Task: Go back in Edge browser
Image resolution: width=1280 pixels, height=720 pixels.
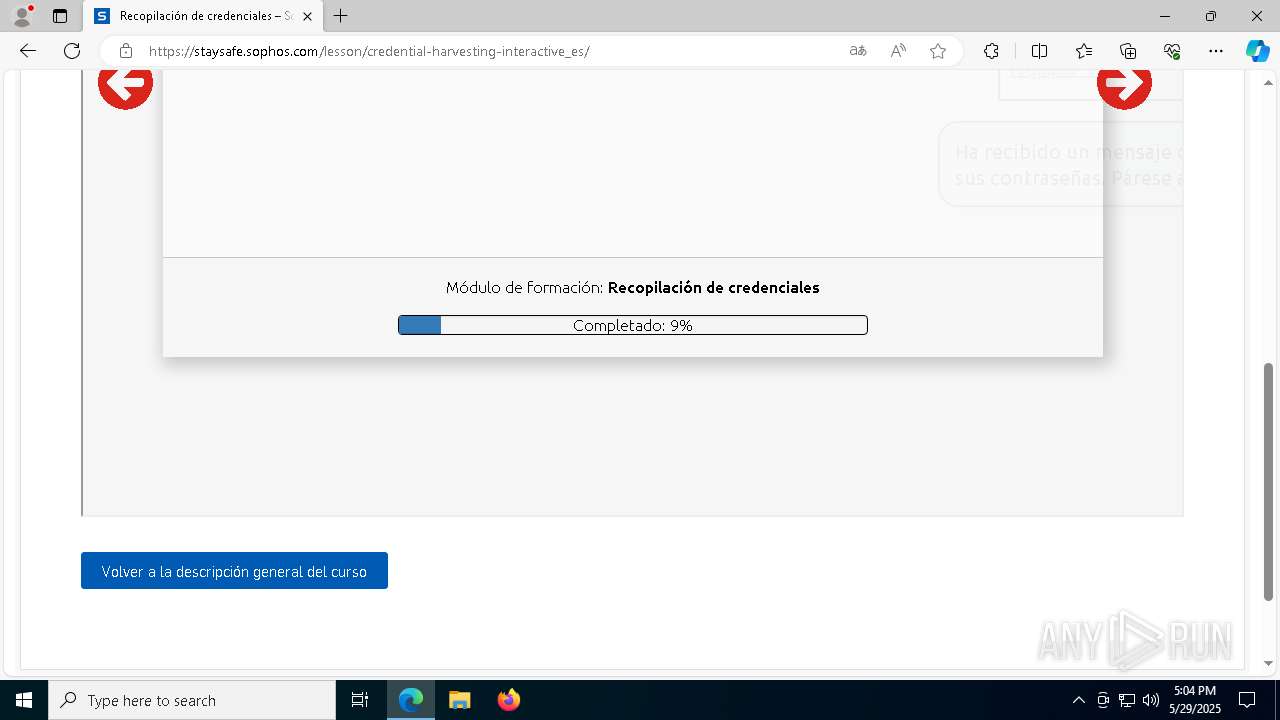Action: pyautogui.click(x=28, y=51)
